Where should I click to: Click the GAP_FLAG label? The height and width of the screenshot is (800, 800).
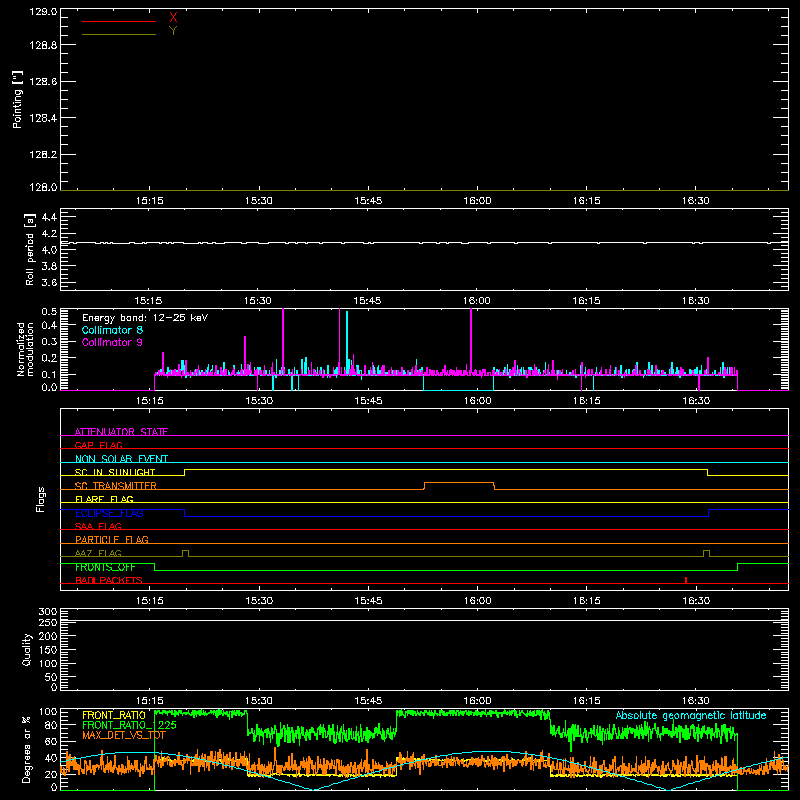98,445
